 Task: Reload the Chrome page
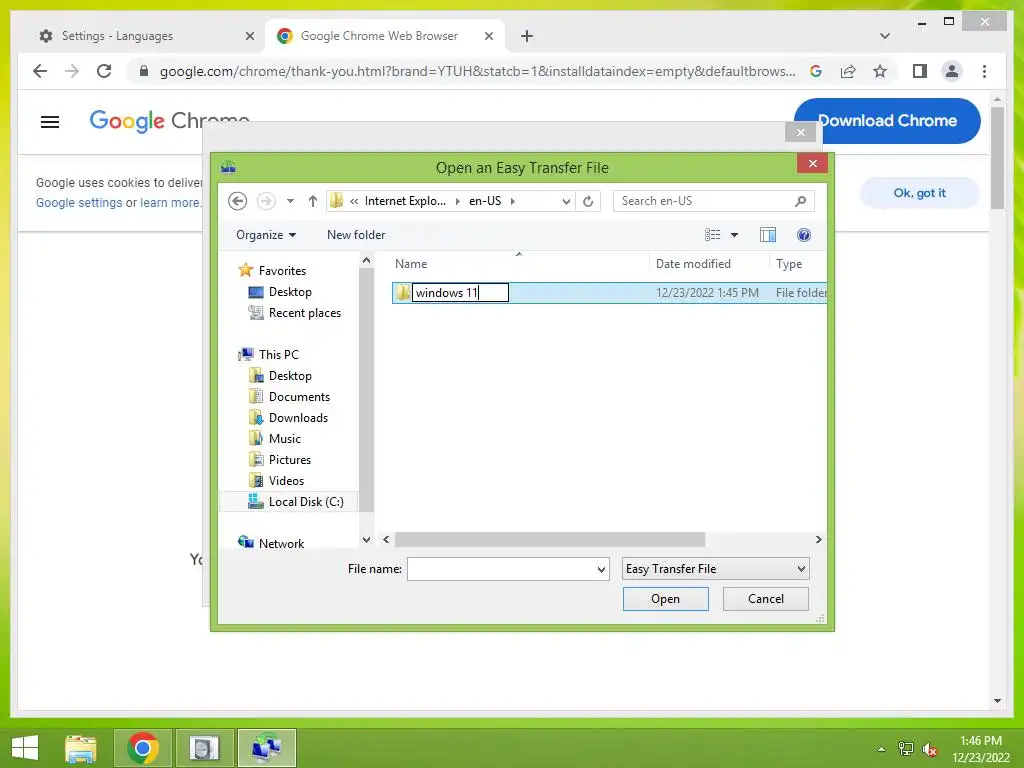click(104, 71)
